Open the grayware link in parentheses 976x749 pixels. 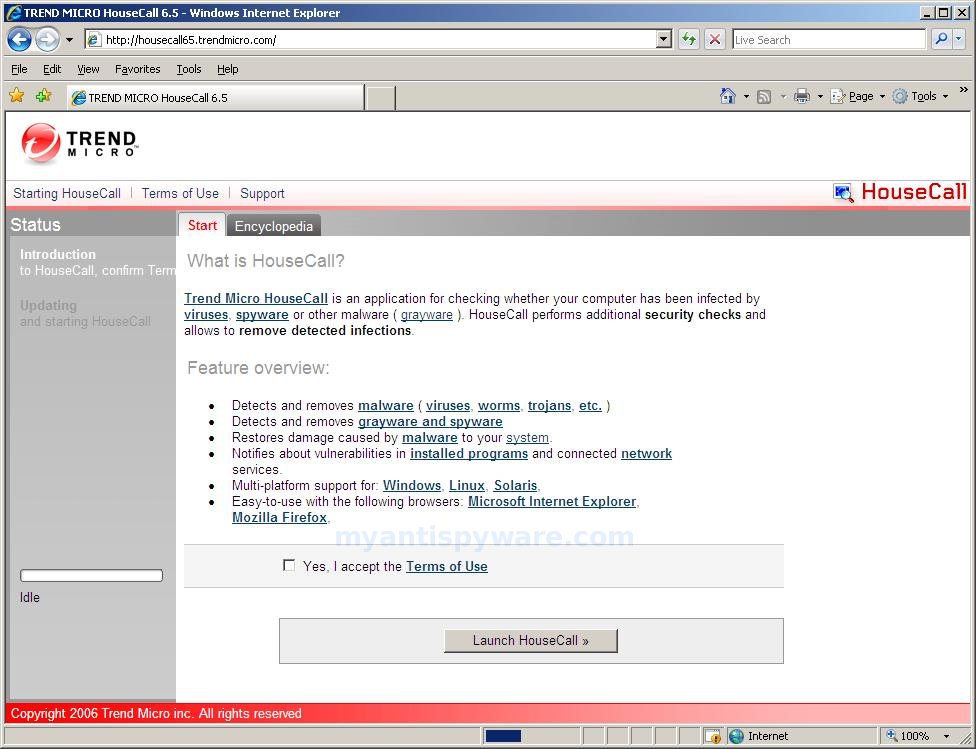pyautogui.click(x=426, y=314)
